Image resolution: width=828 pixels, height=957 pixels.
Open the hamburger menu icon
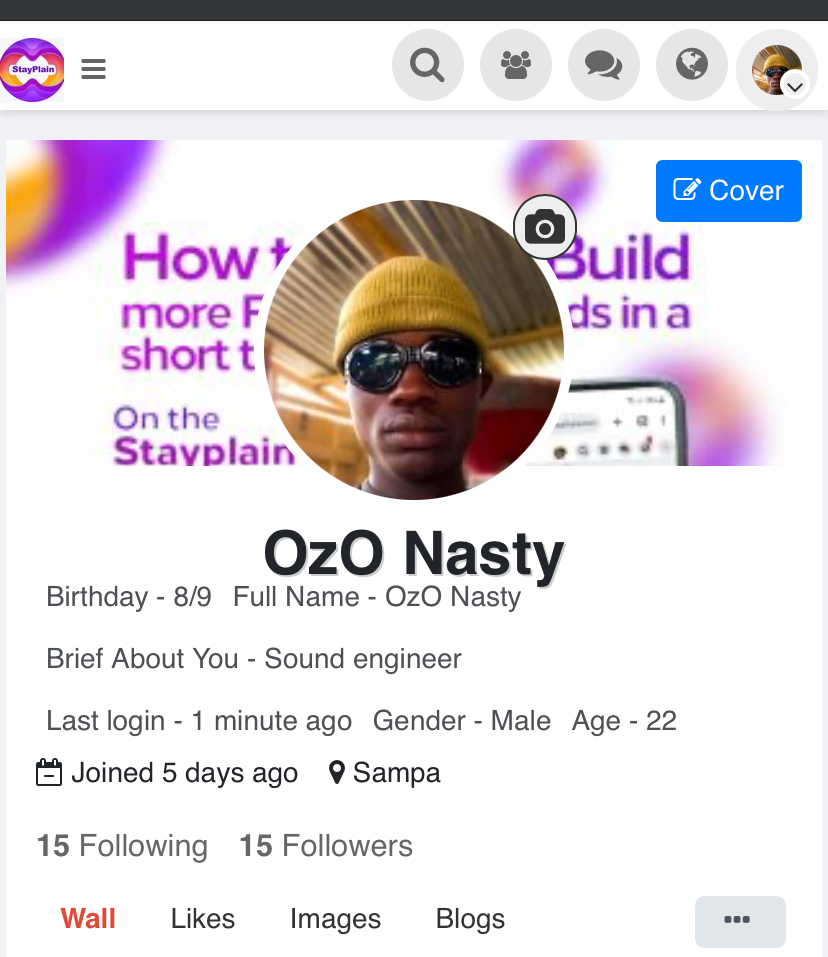click(x=94, y=69)
